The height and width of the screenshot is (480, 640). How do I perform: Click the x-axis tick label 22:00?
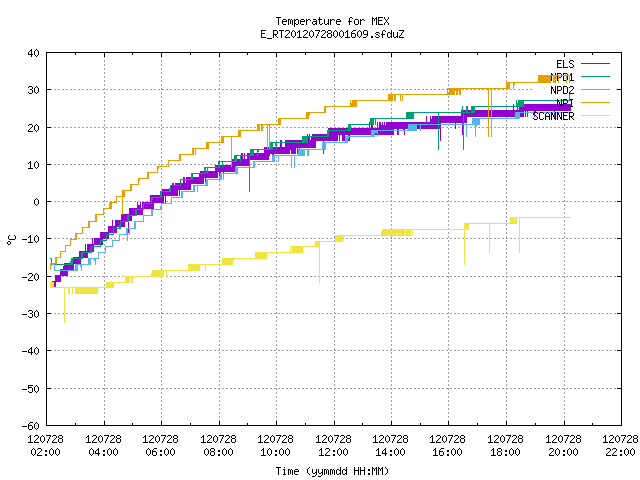pyautogui.click(x=620, y=452)
